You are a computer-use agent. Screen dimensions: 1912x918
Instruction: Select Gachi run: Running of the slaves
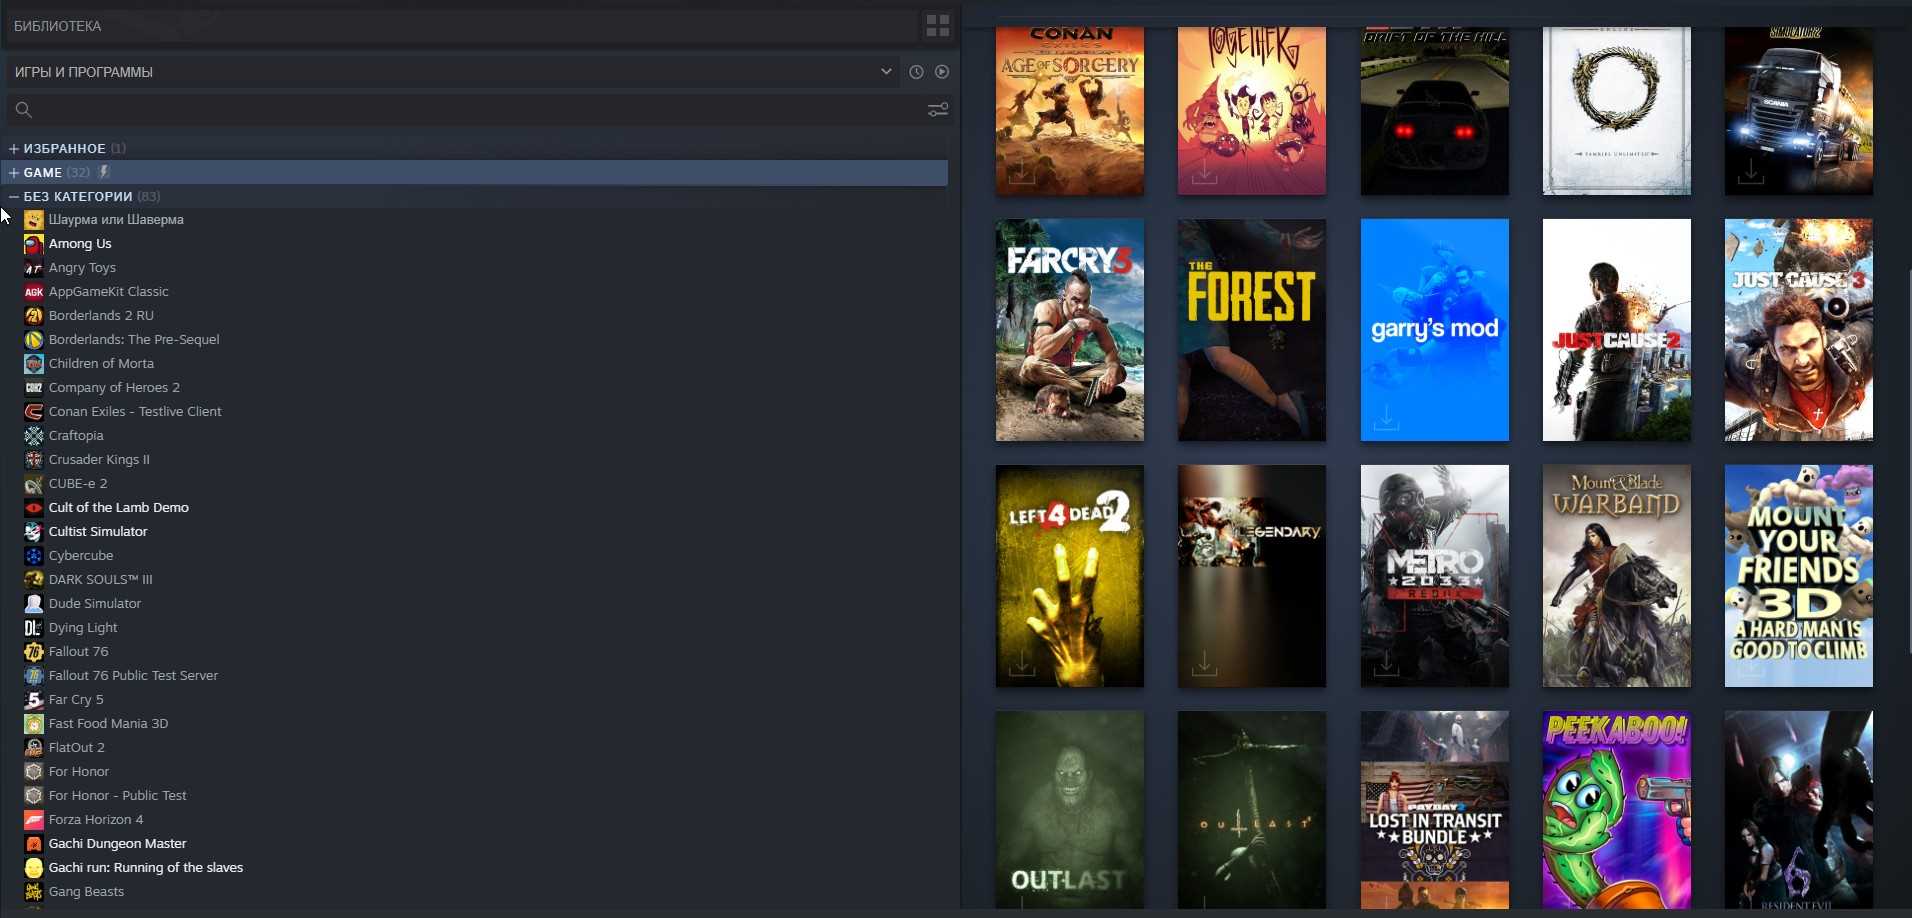(x=146, y=868)
